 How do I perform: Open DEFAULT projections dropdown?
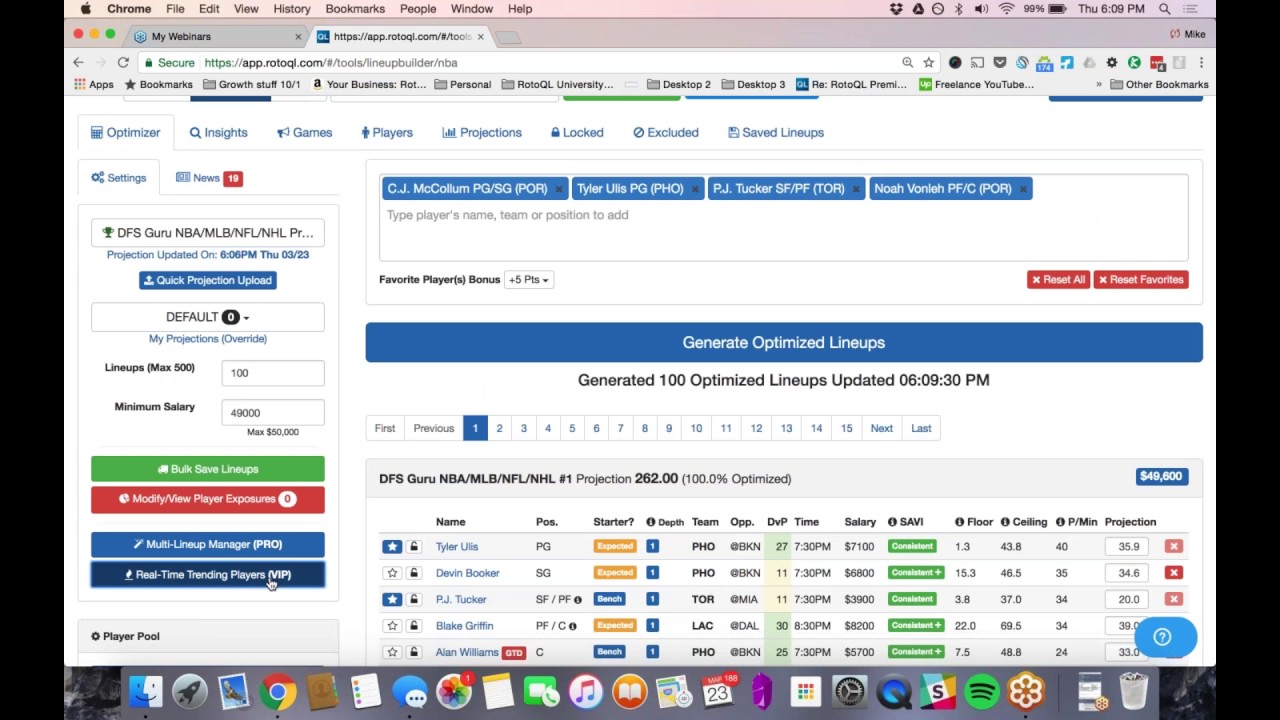(208, 317)
